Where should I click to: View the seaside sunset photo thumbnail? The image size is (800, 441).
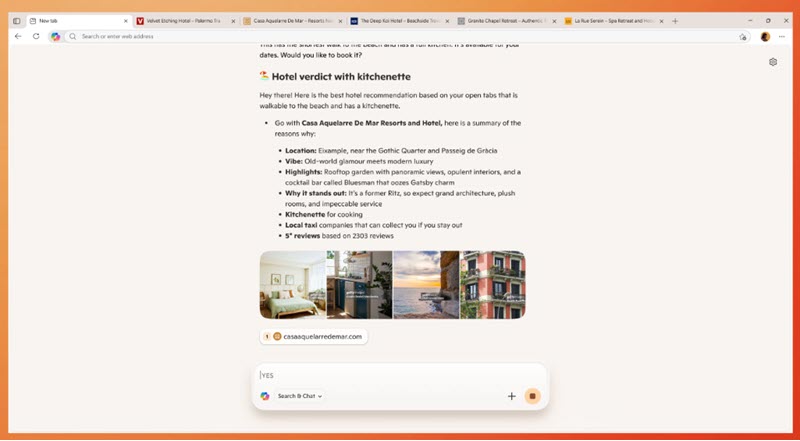coord(427,285)
